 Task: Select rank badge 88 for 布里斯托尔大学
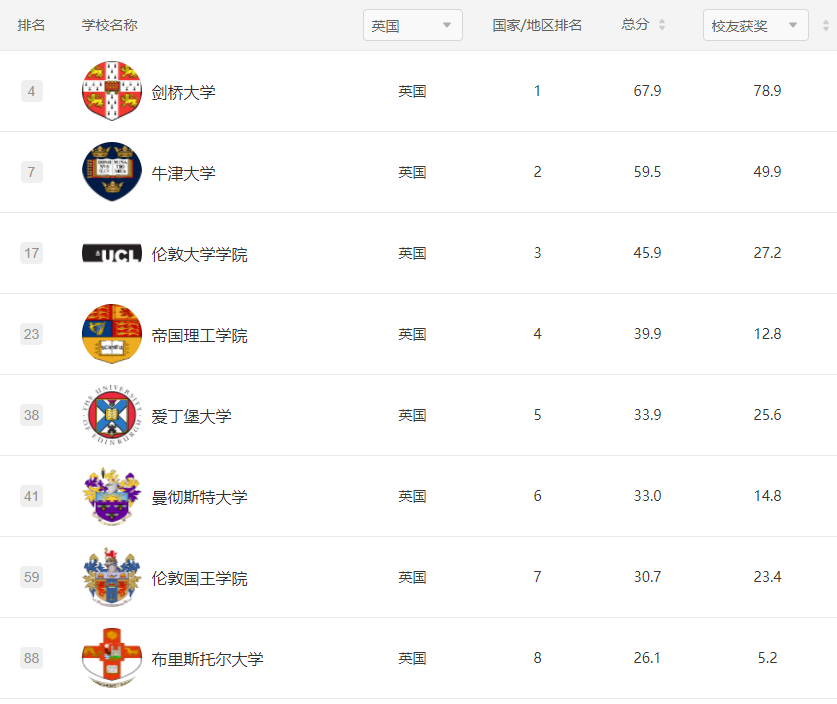tap(31, 659)
